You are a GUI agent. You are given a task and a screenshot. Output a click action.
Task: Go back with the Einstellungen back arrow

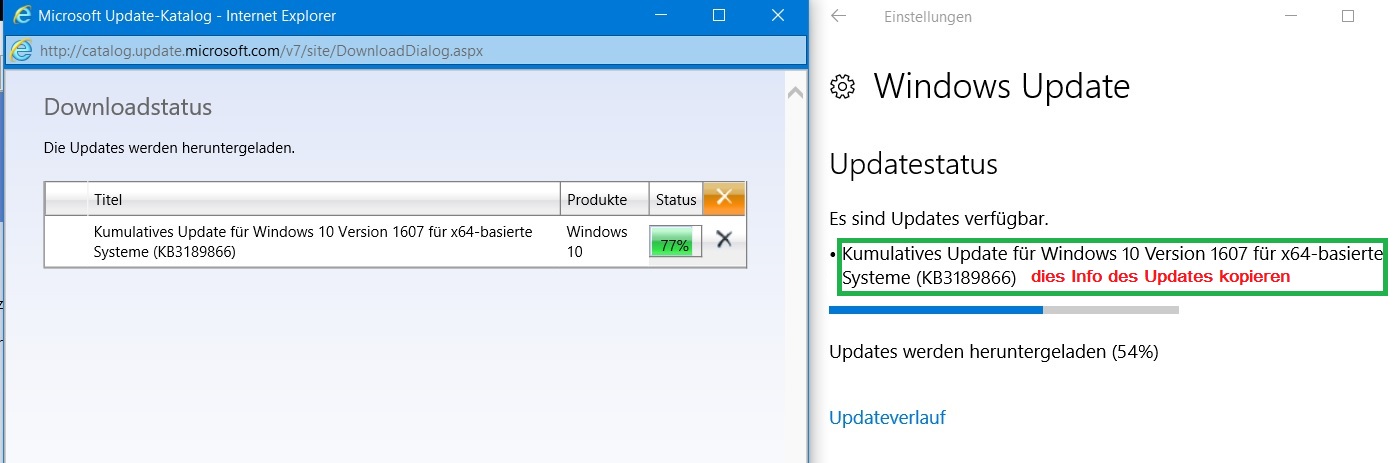pyautogui.click(x=839, y=16)
